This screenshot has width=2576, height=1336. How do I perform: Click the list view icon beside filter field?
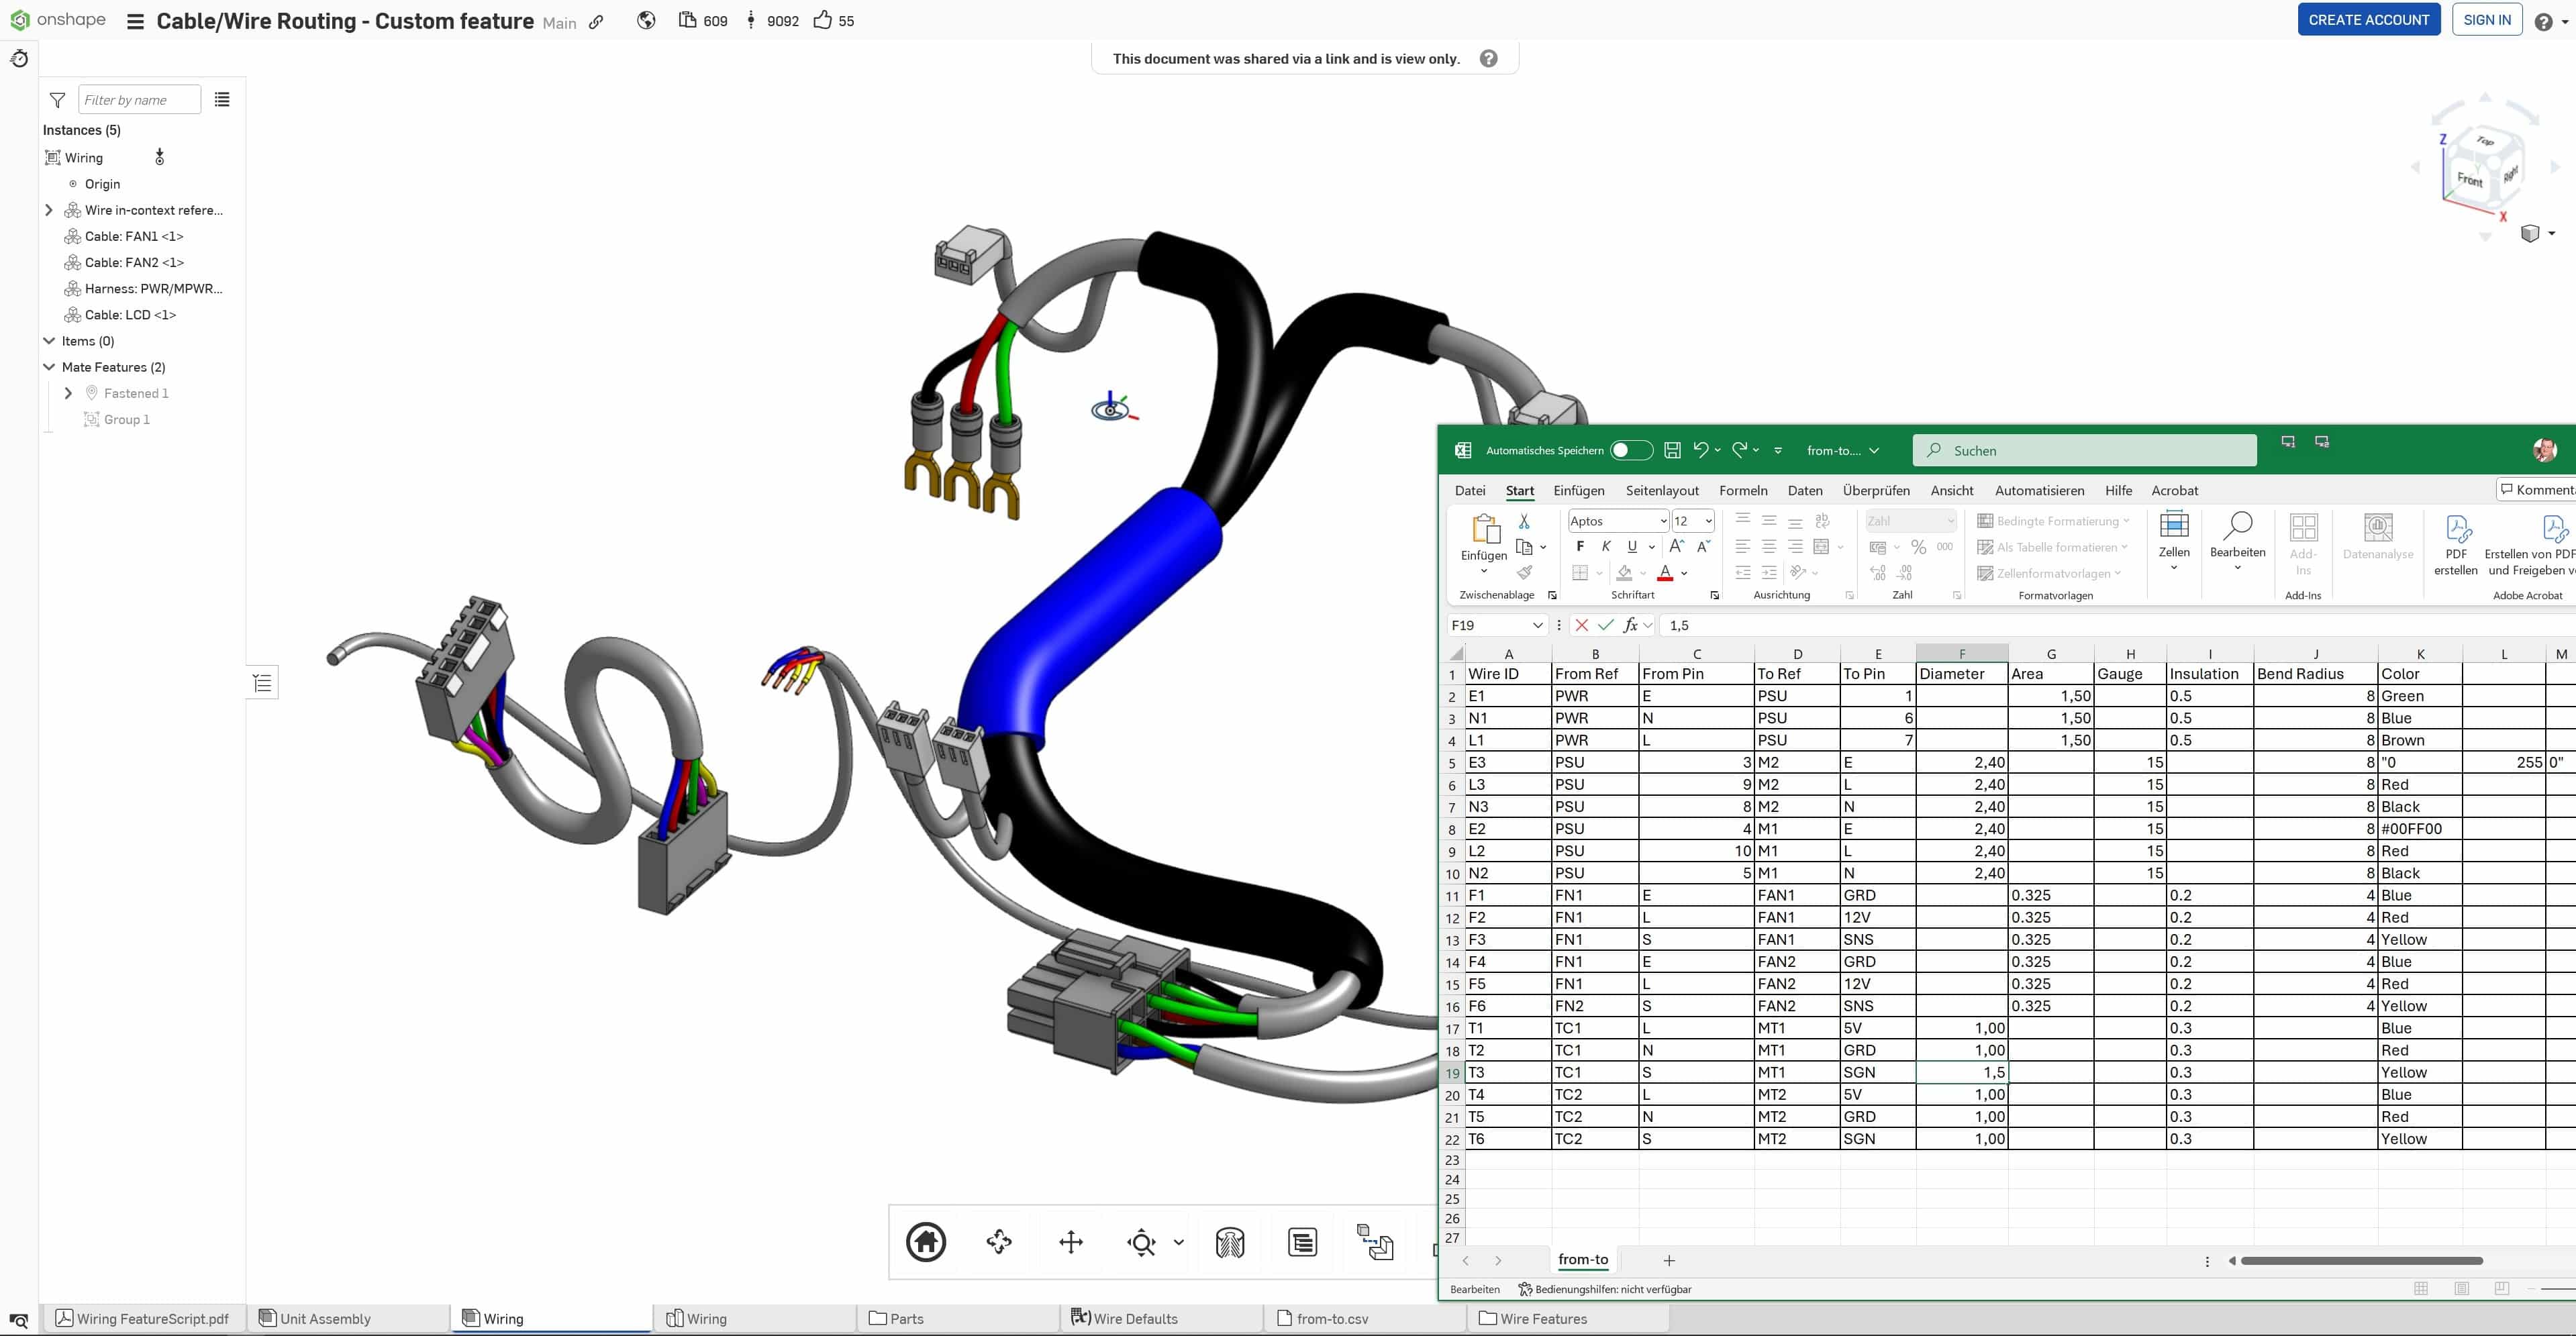222,100
